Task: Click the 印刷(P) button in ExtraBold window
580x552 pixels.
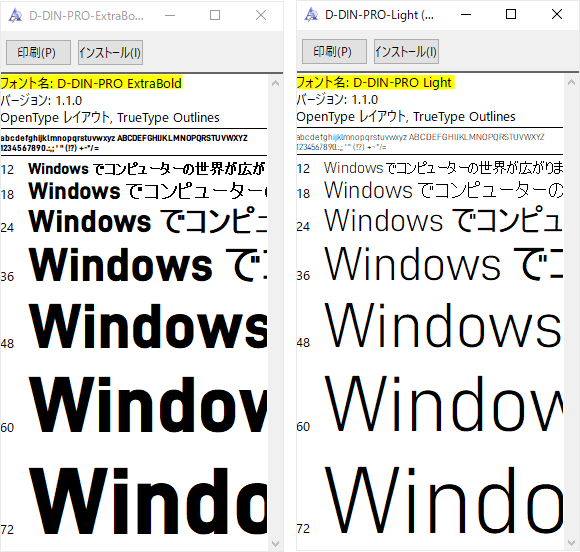Action: 38,53
